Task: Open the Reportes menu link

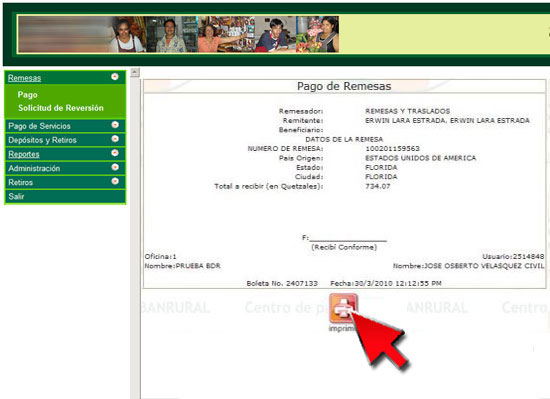Action: [24, 154]
